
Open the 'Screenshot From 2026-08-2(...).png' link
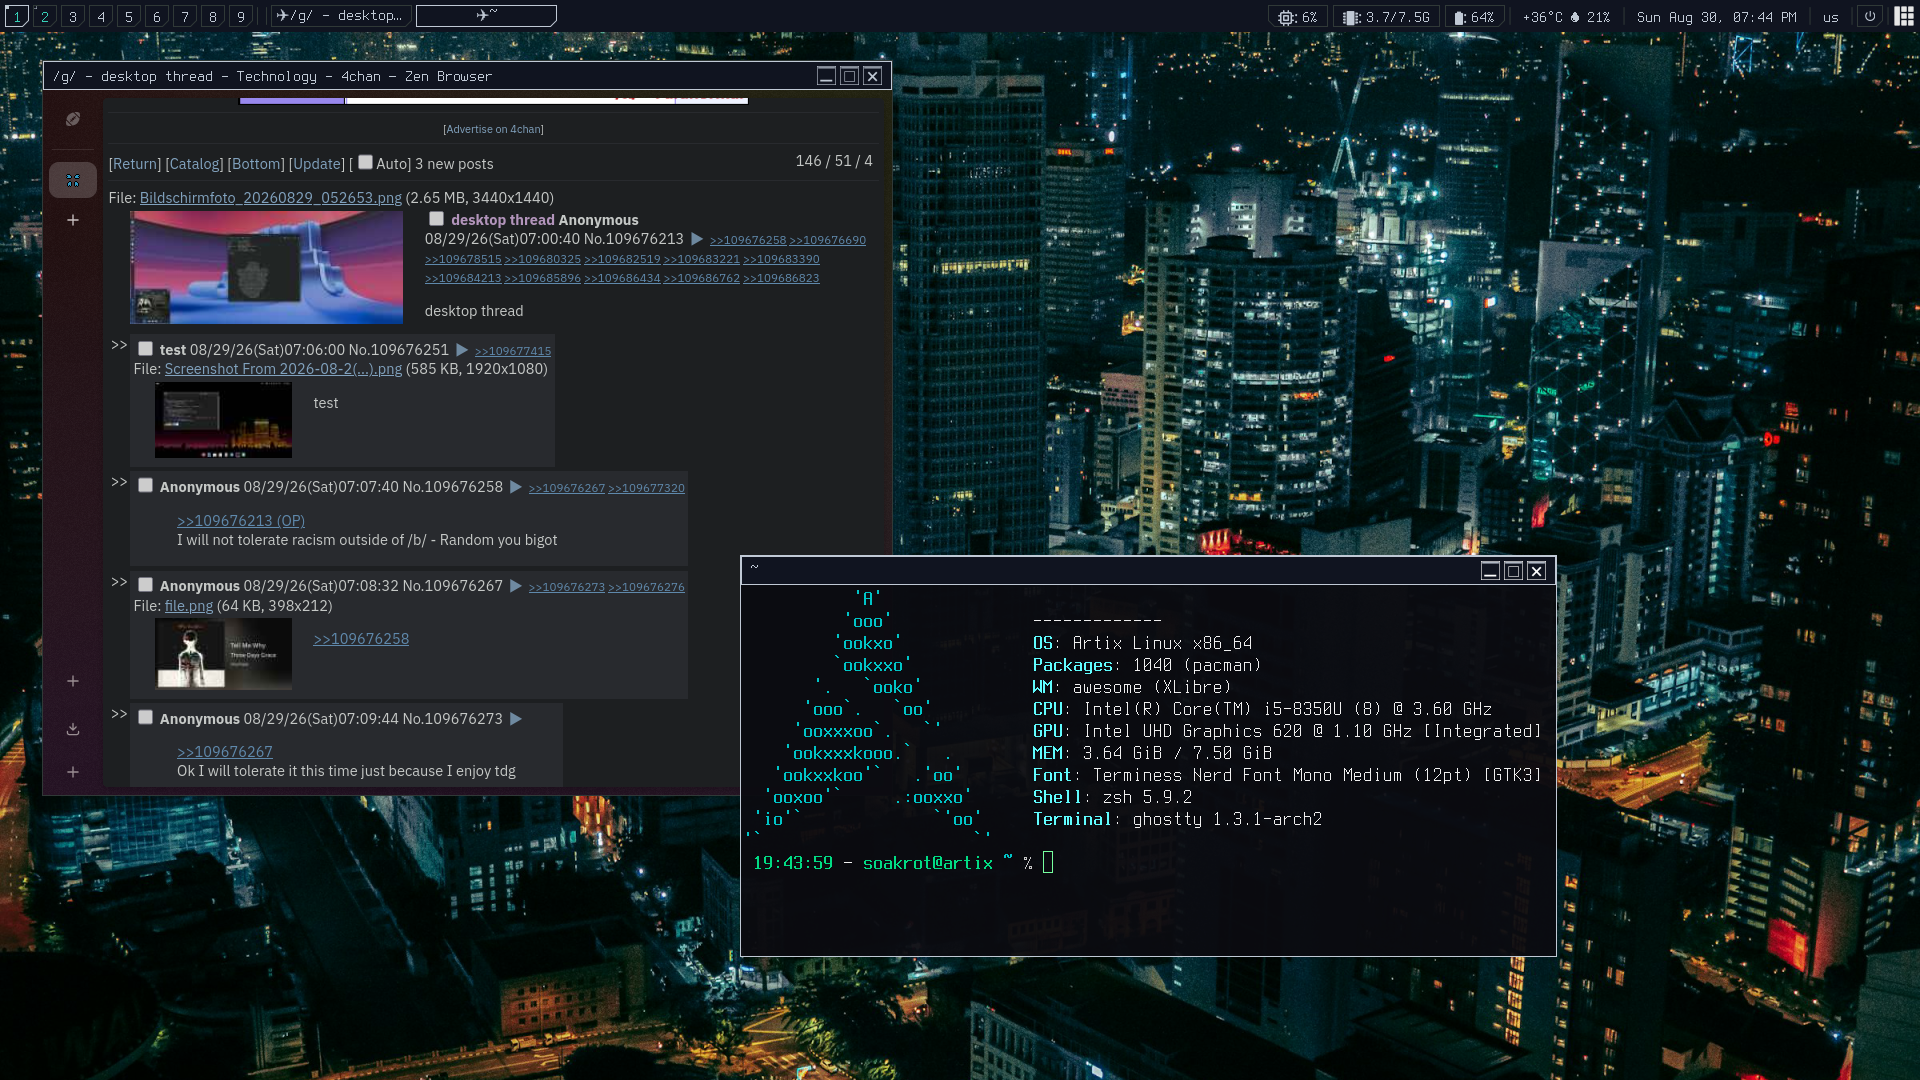283,369
